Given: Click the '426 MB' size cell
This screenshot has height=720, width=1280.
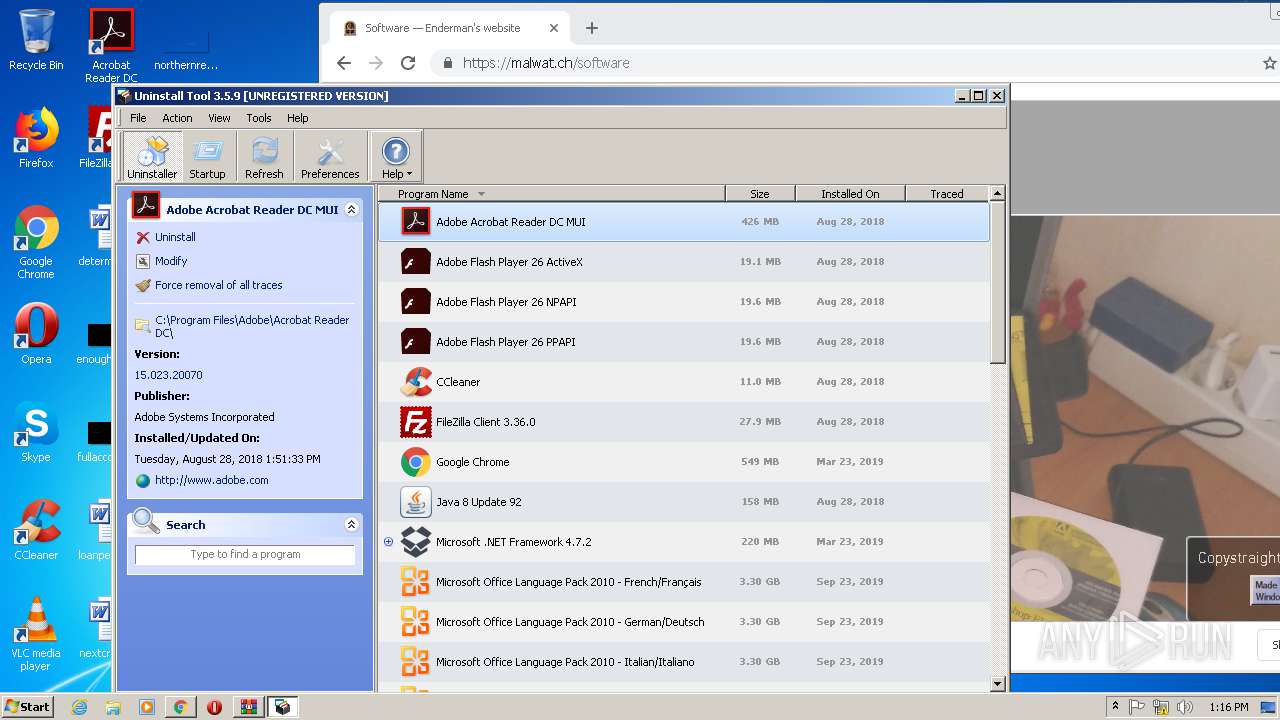Looking at the screenshot, I should tap(760, 221).
